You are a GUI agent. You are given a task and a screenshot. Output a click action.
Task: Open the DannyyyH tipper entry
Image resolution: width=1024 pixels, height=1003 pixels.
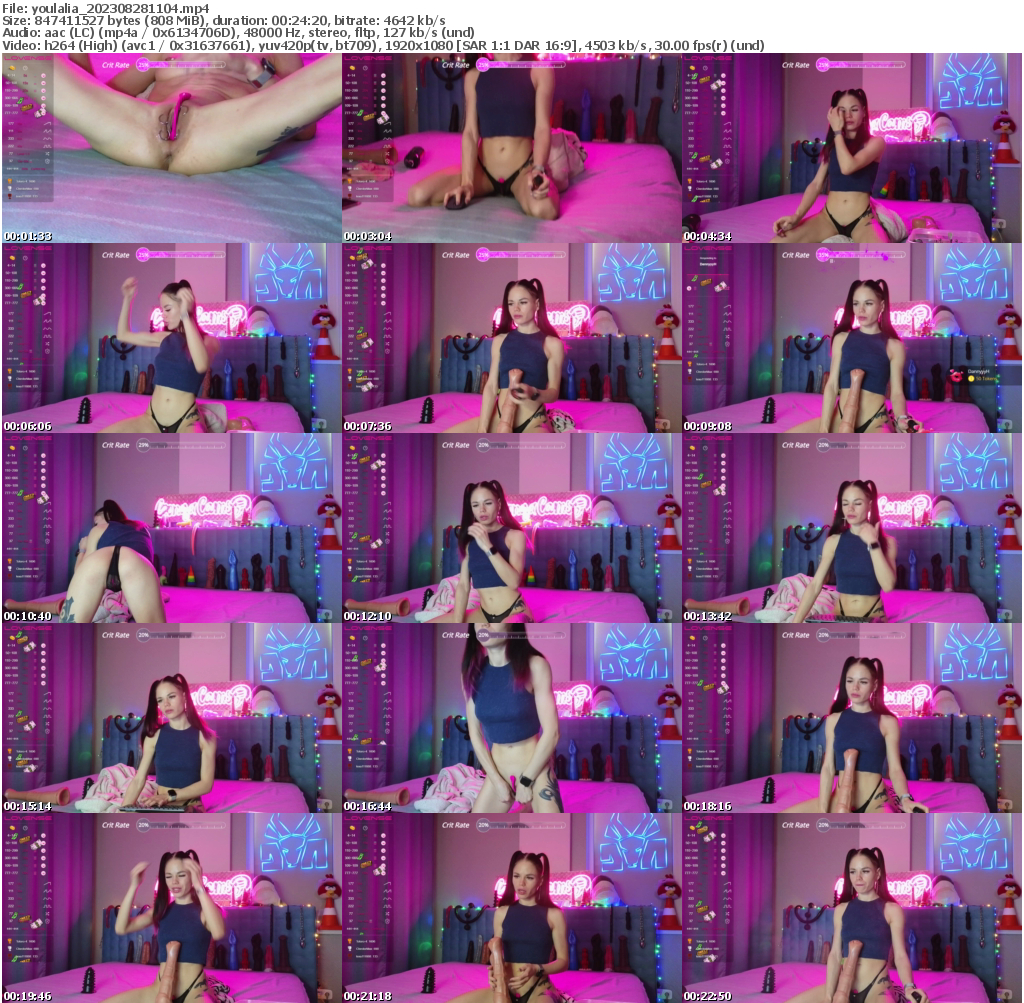click(x=979, y=371)
